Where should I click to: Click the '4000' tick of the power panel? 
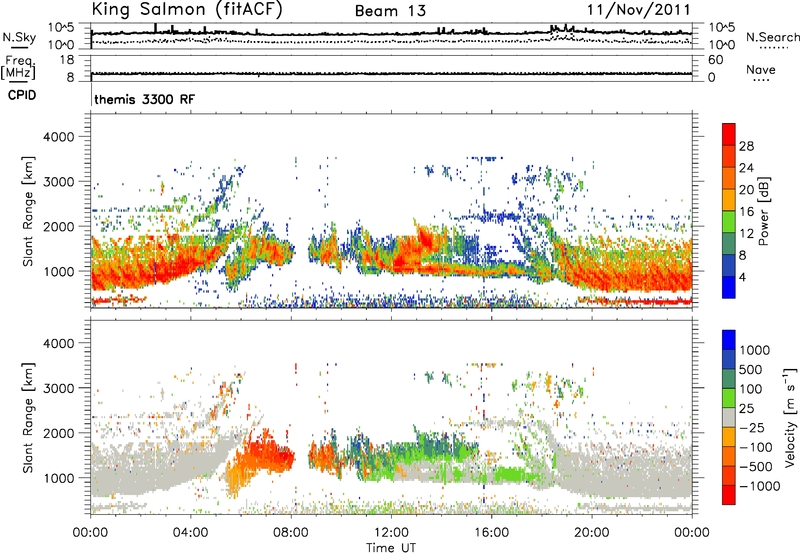[59, 137]
